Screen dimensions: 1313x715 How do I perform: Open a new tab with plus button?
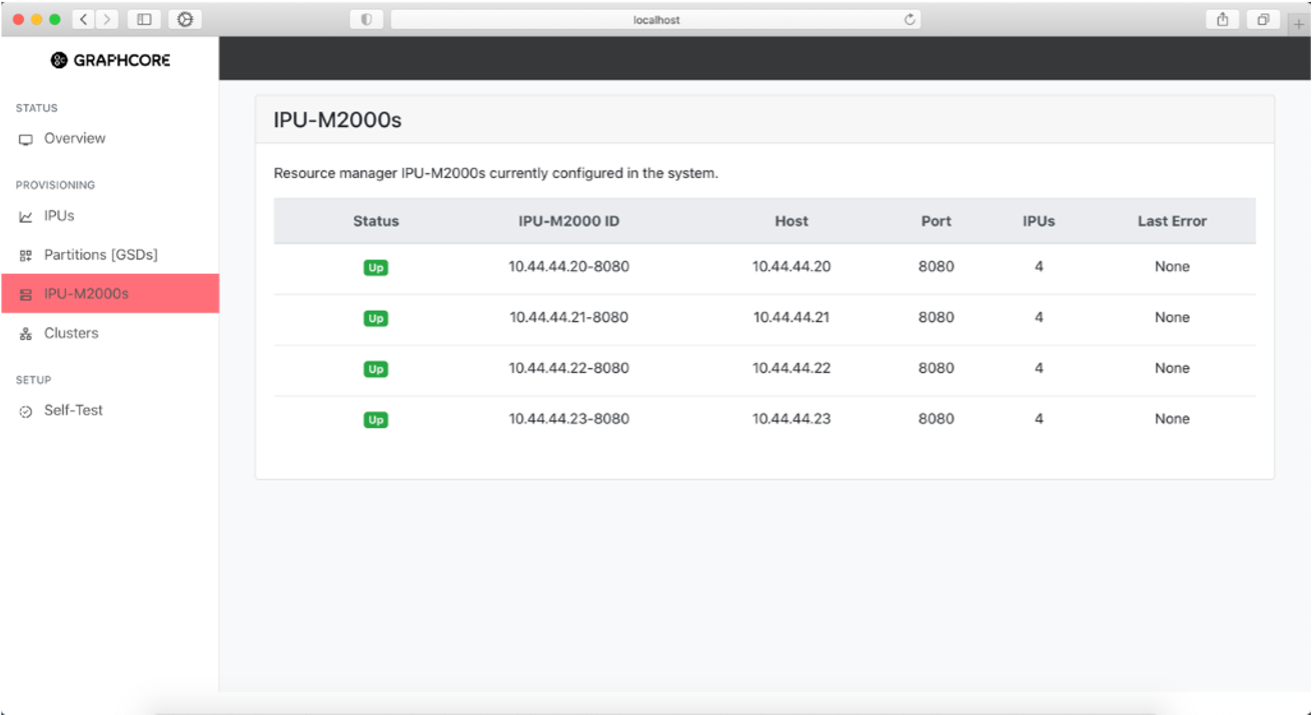(x=1299, y=22)
